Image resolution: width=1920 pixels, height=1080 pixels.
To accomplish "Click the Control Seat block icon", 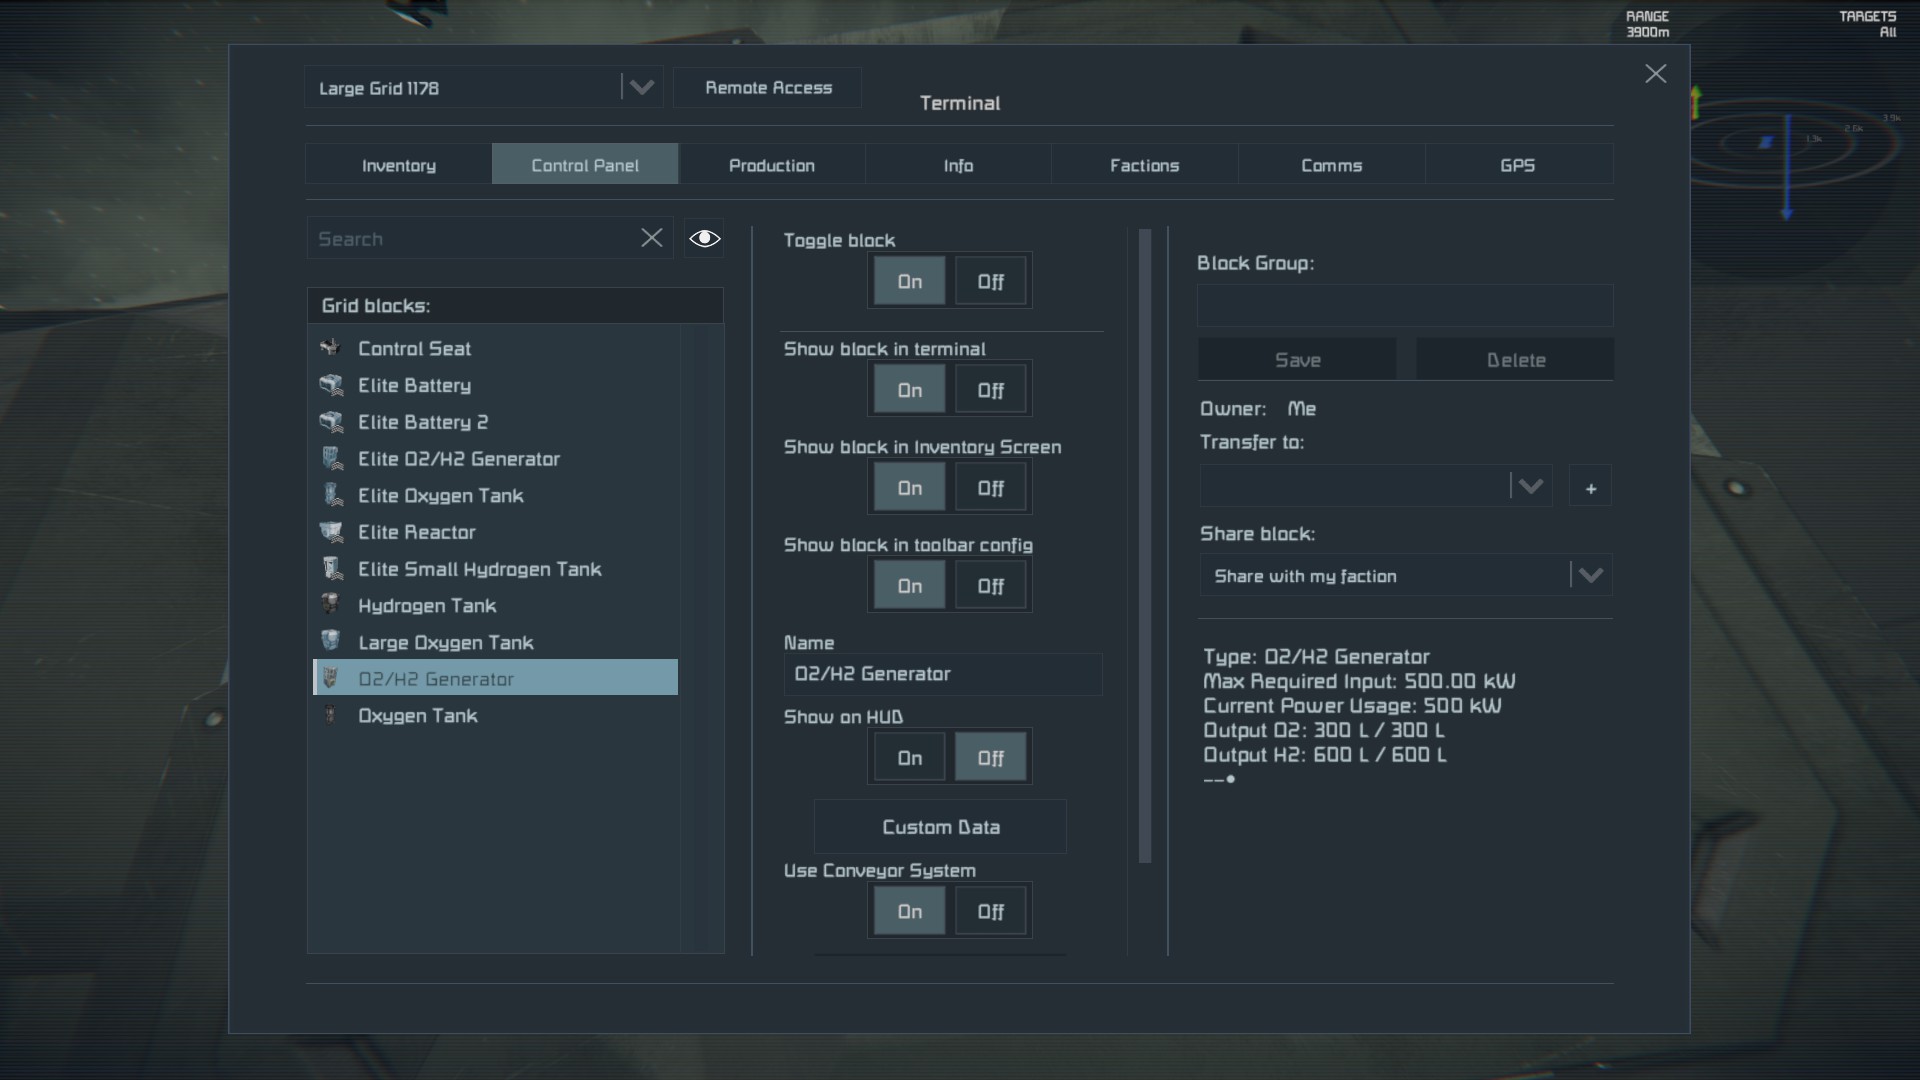I will [x=330, y=348].
